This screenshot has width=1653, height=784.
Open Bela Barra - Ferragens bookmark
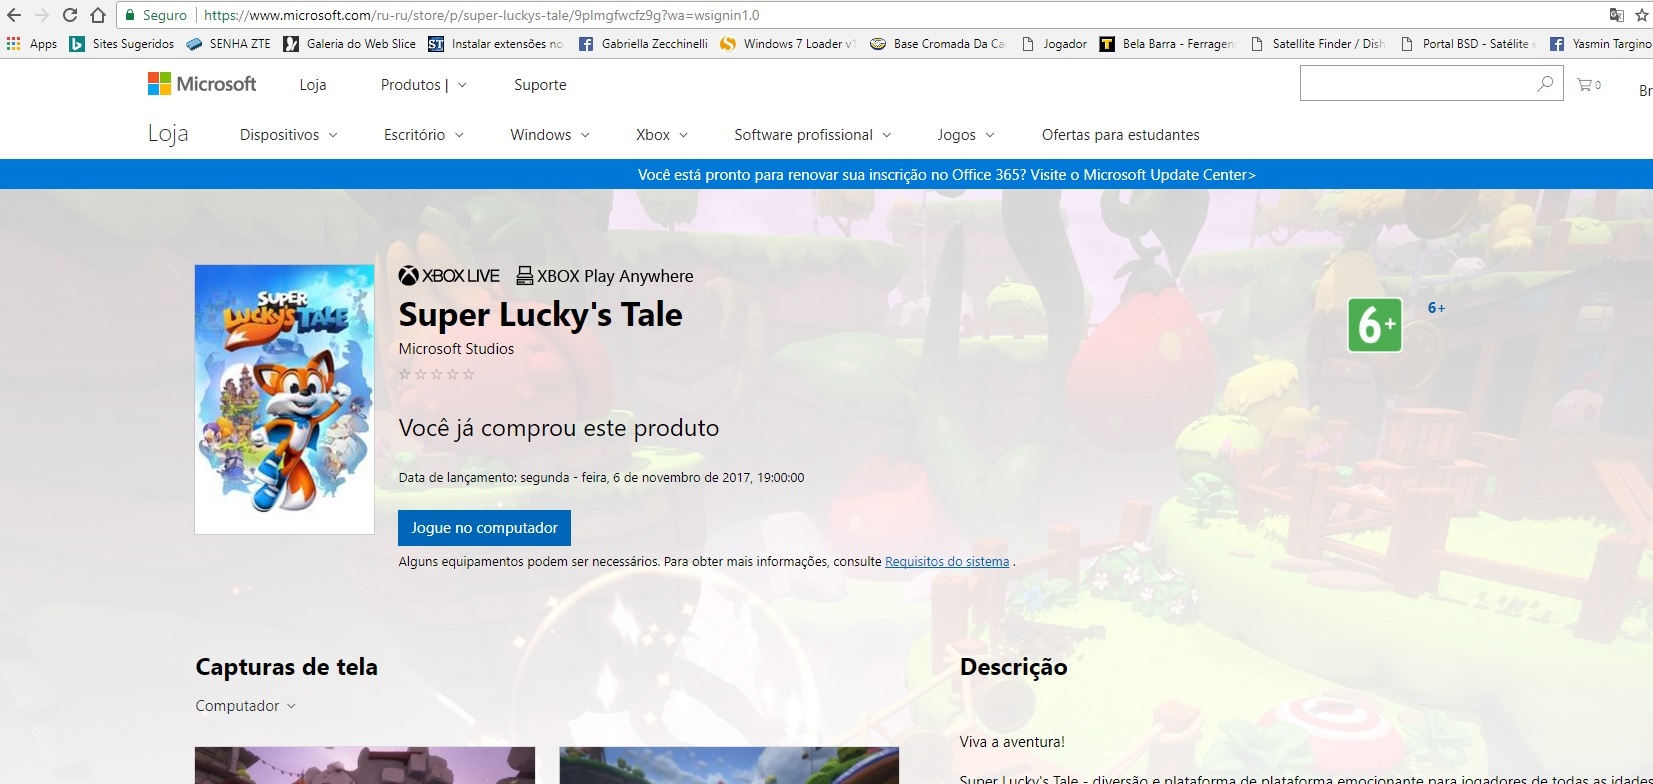tap(1167, 44)
